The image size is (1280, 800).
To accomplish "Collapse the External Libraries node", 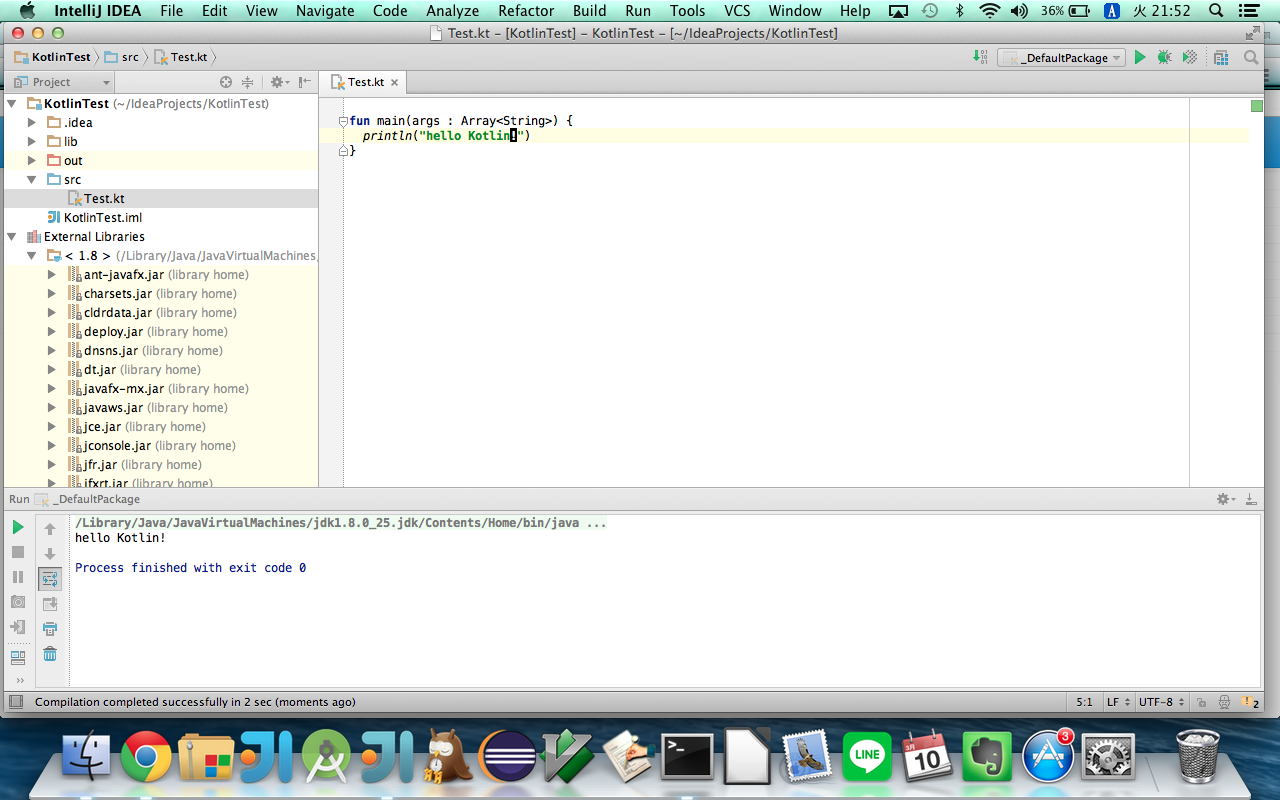I will point(12,236).
